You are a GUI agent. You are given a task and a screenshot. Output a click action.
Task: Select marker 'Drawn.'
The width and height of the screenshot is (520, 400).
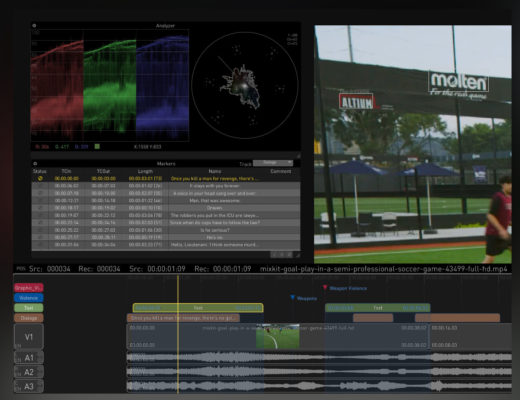[x=166, y=208]
